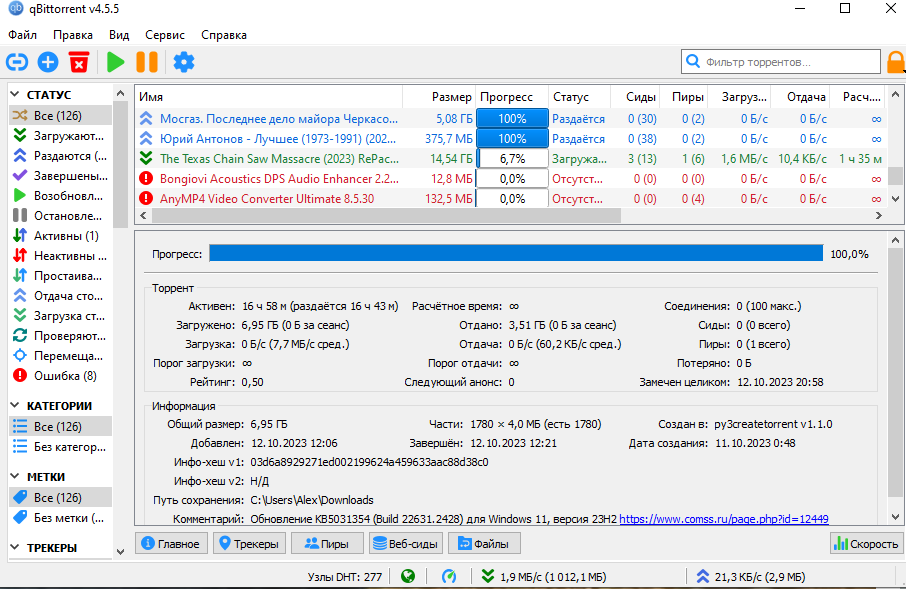906x589 pixels.
Task: Switch to the Веб-сиды tab
Action: tap(405, 543)
